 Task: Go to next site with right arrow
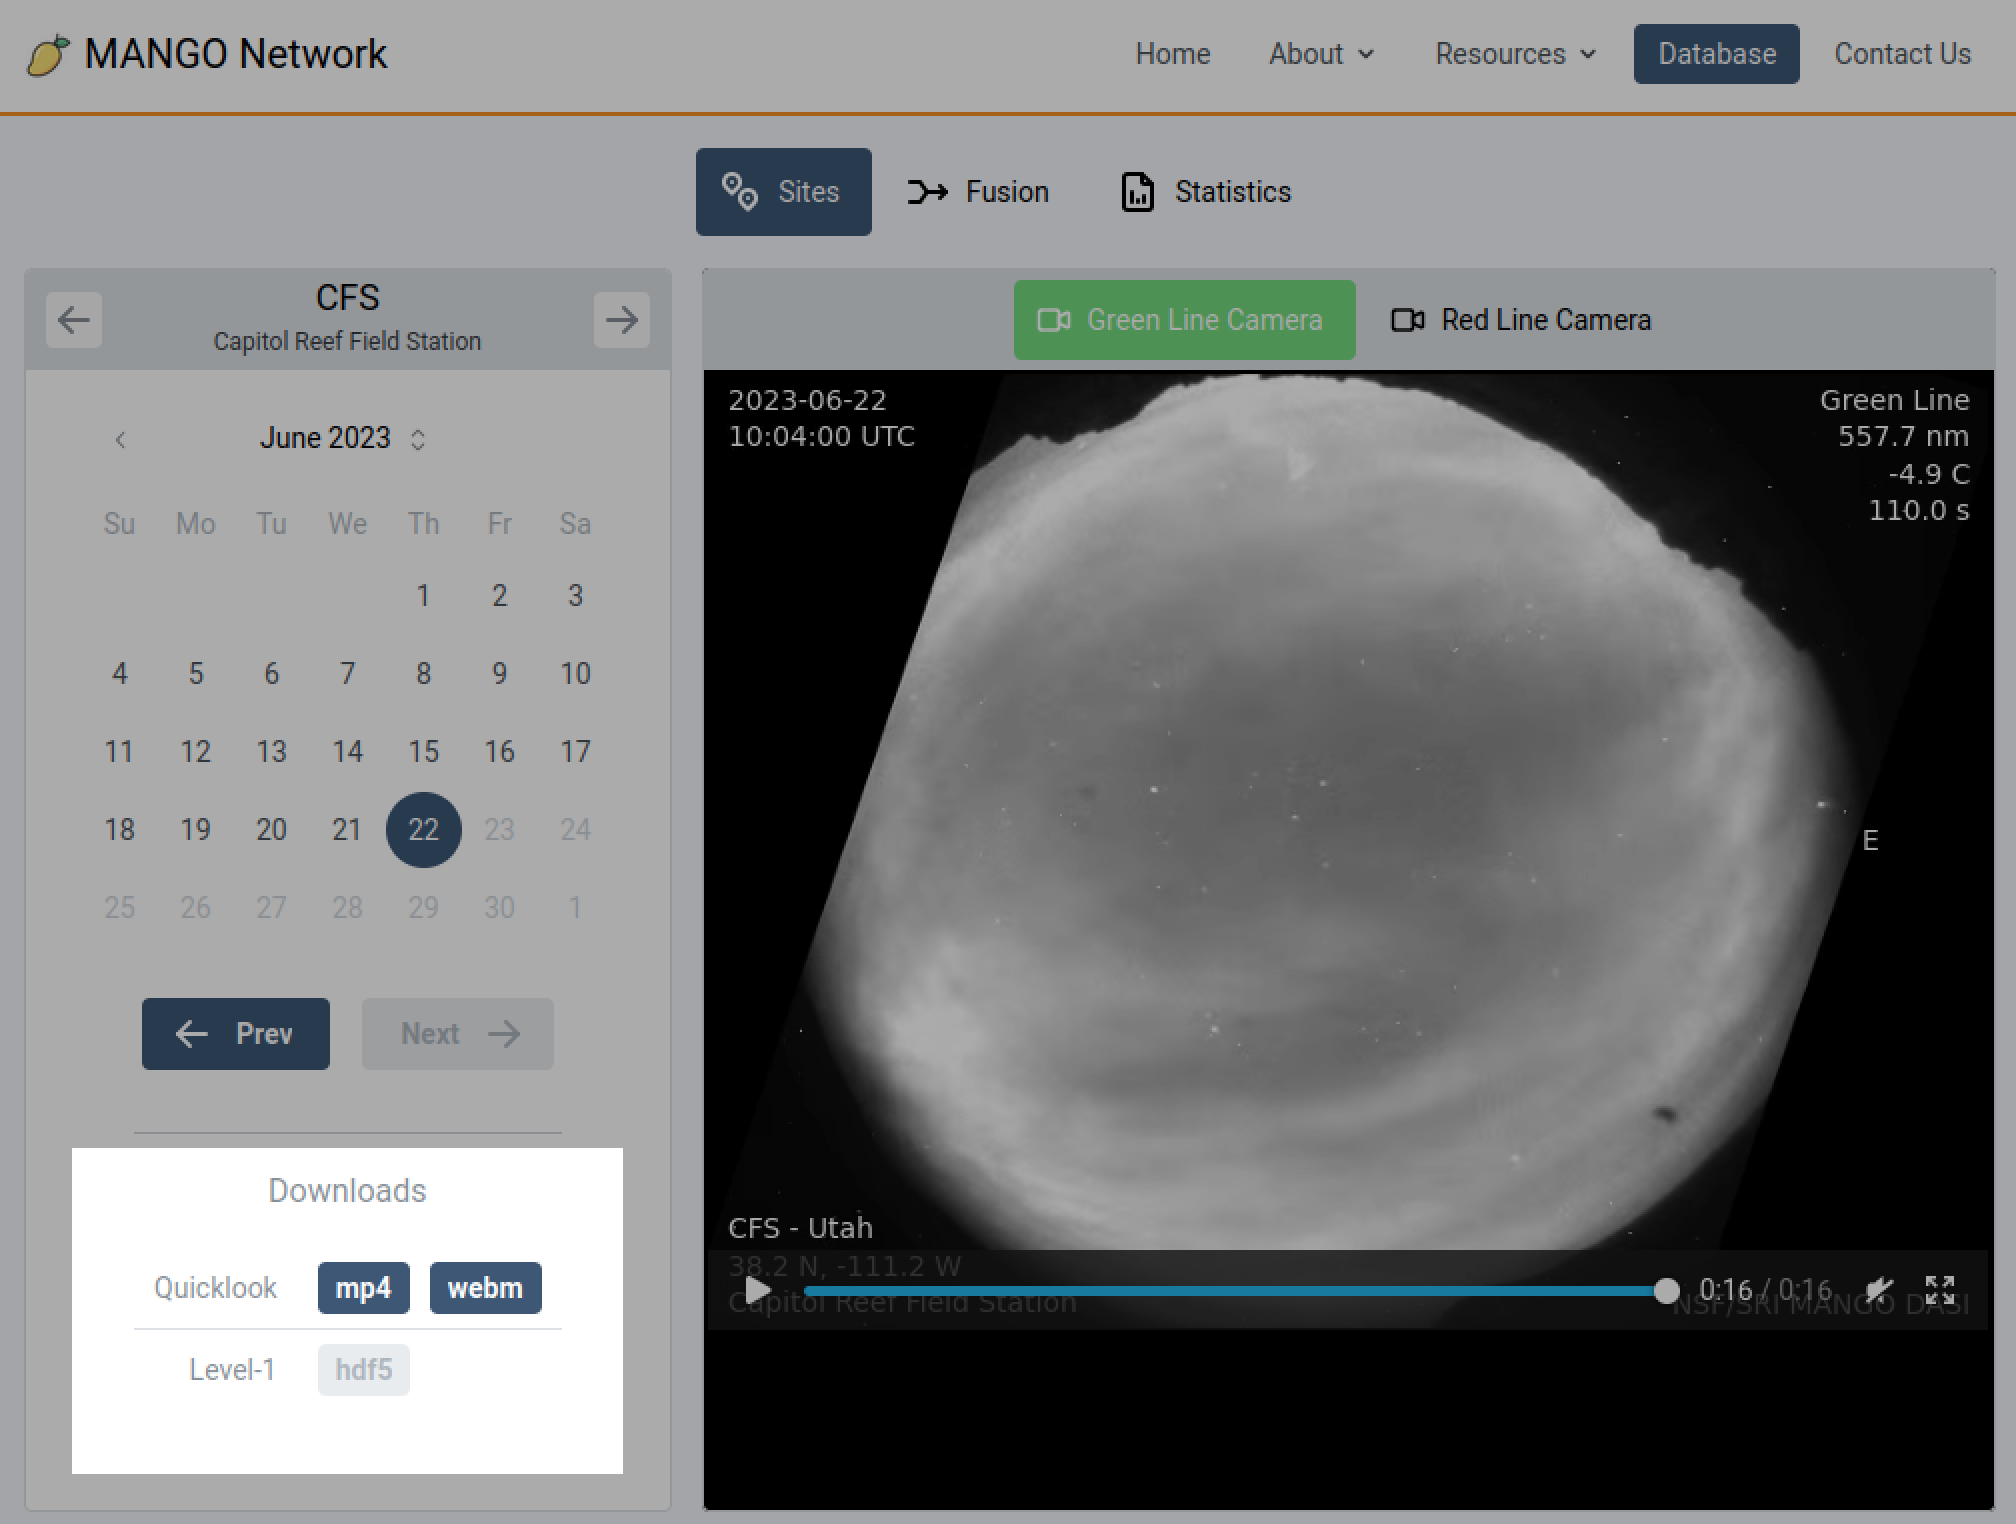pyautogui.click(x=621, y=320)
